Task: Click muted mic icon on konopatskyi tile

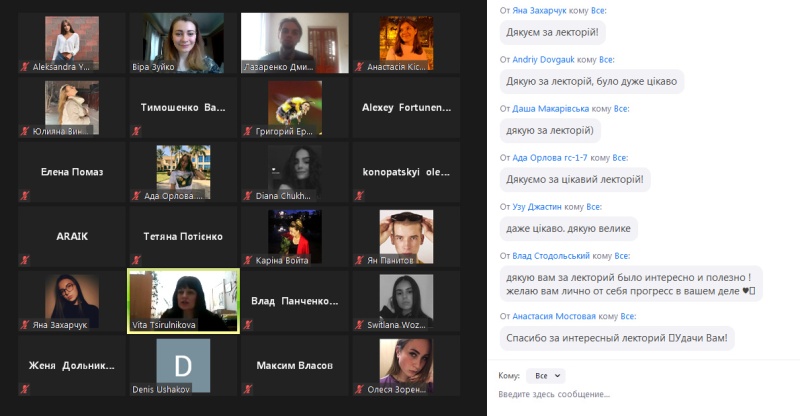Action: (x=359, y=195)
